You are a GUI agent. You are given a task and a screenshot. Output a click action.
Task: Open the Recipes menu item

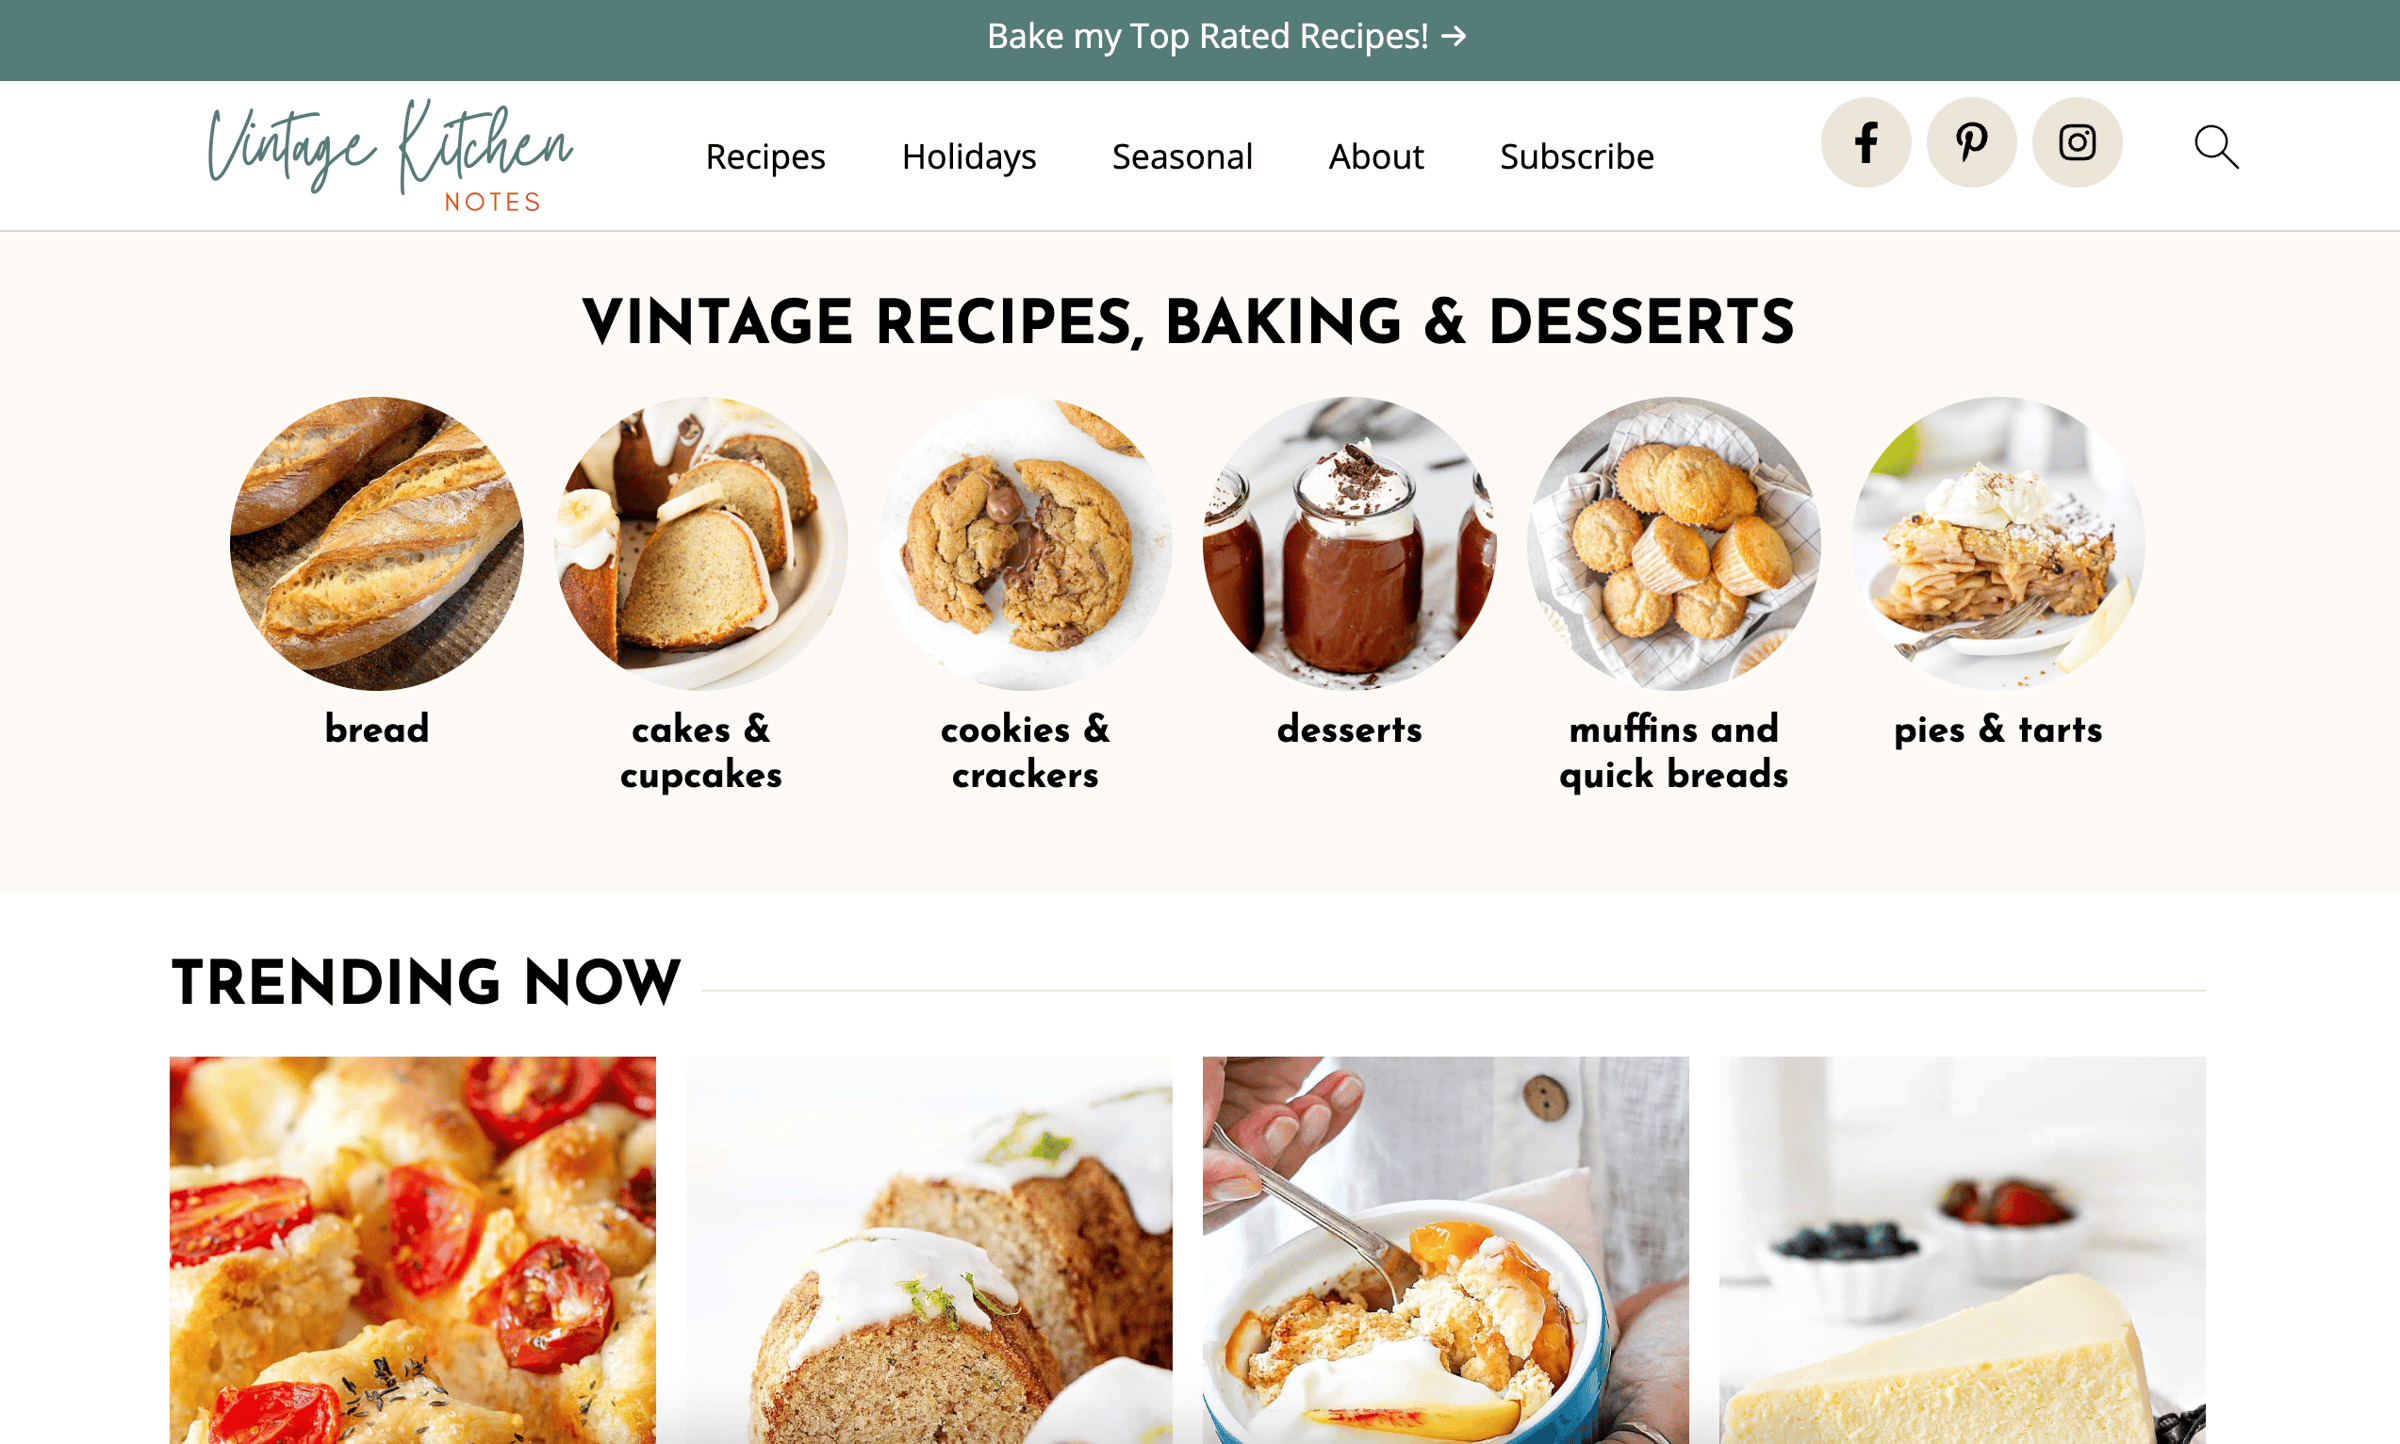coord(765,156)
